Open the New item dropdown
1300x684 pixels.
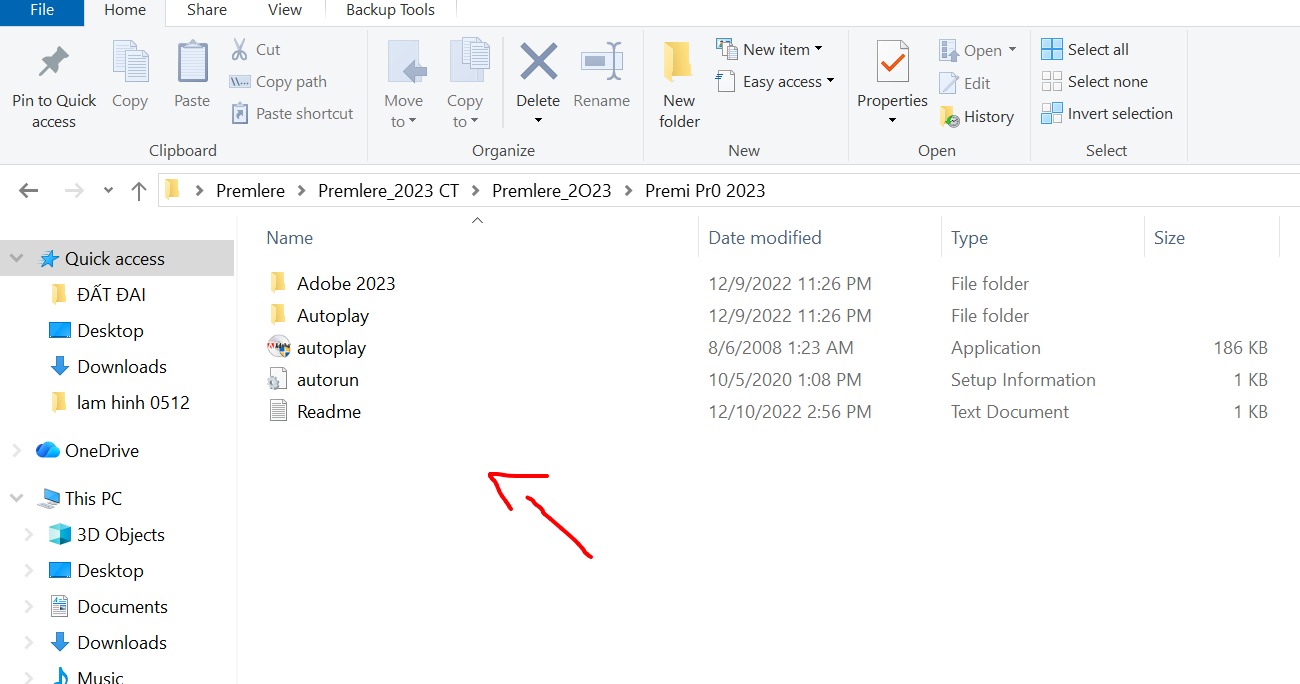(x=769, y=50)
